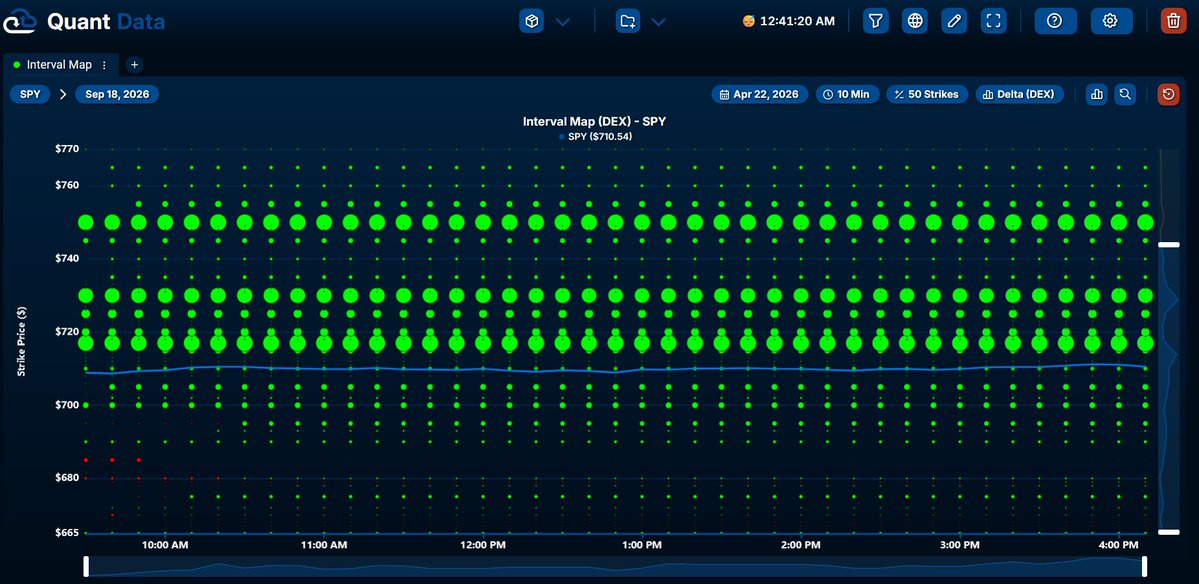Open the 10 Min interval selector
Image resolution: width=1199 pixels, height=584 pixels.
click(846, 94)
